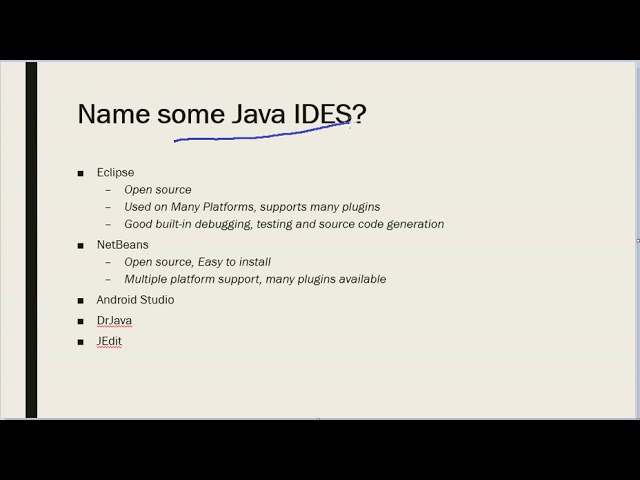Click the misspelled word "JEdit"
The image size is (640, 480).
(109, 341)
